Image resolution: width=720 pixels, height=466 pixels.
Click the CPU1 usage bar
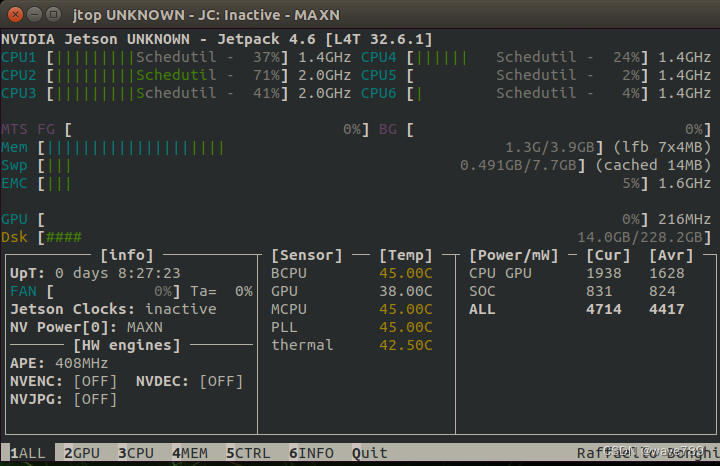168,57
